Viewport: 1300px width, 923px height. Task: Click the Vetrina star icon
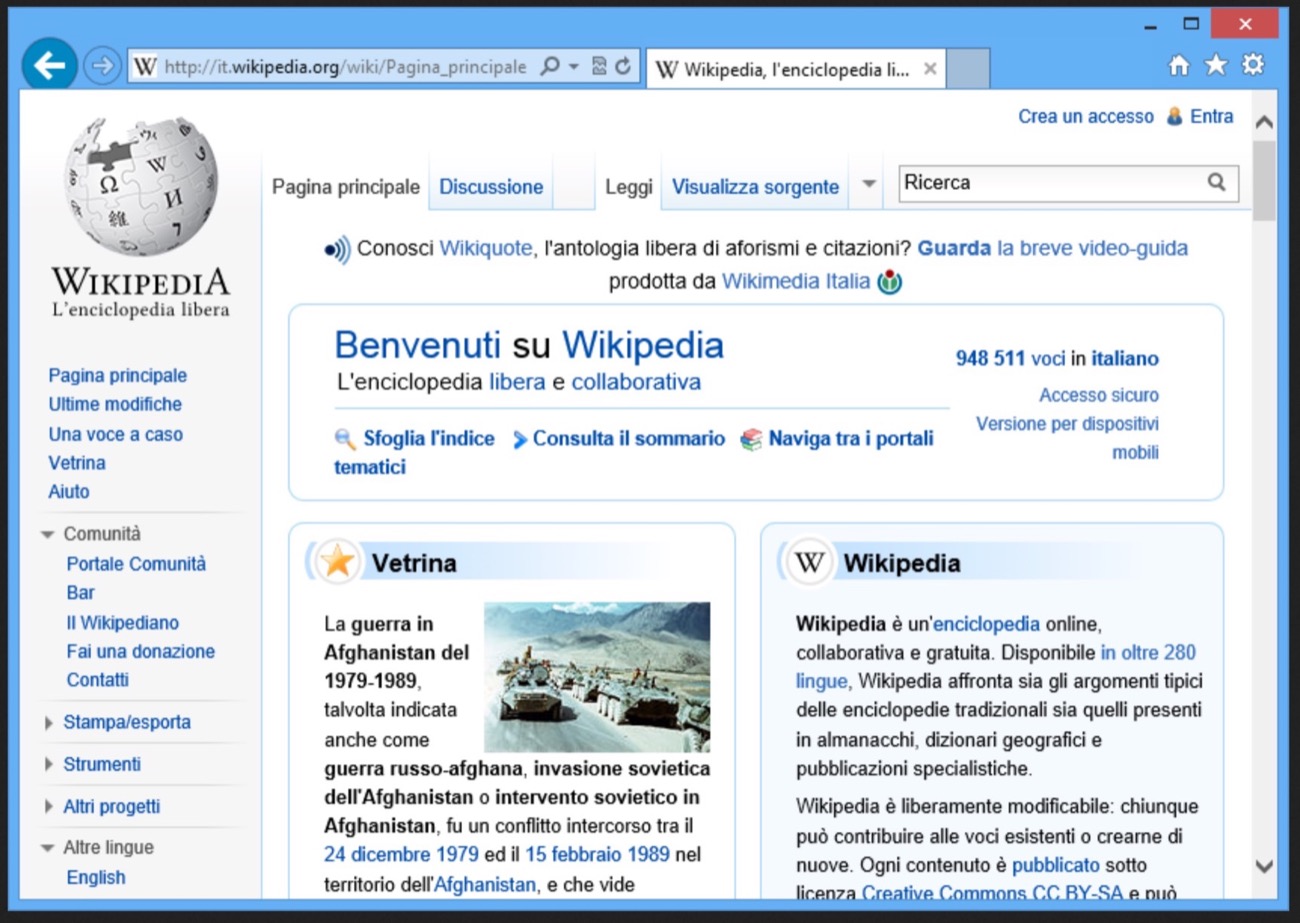(x=338, y=562)
